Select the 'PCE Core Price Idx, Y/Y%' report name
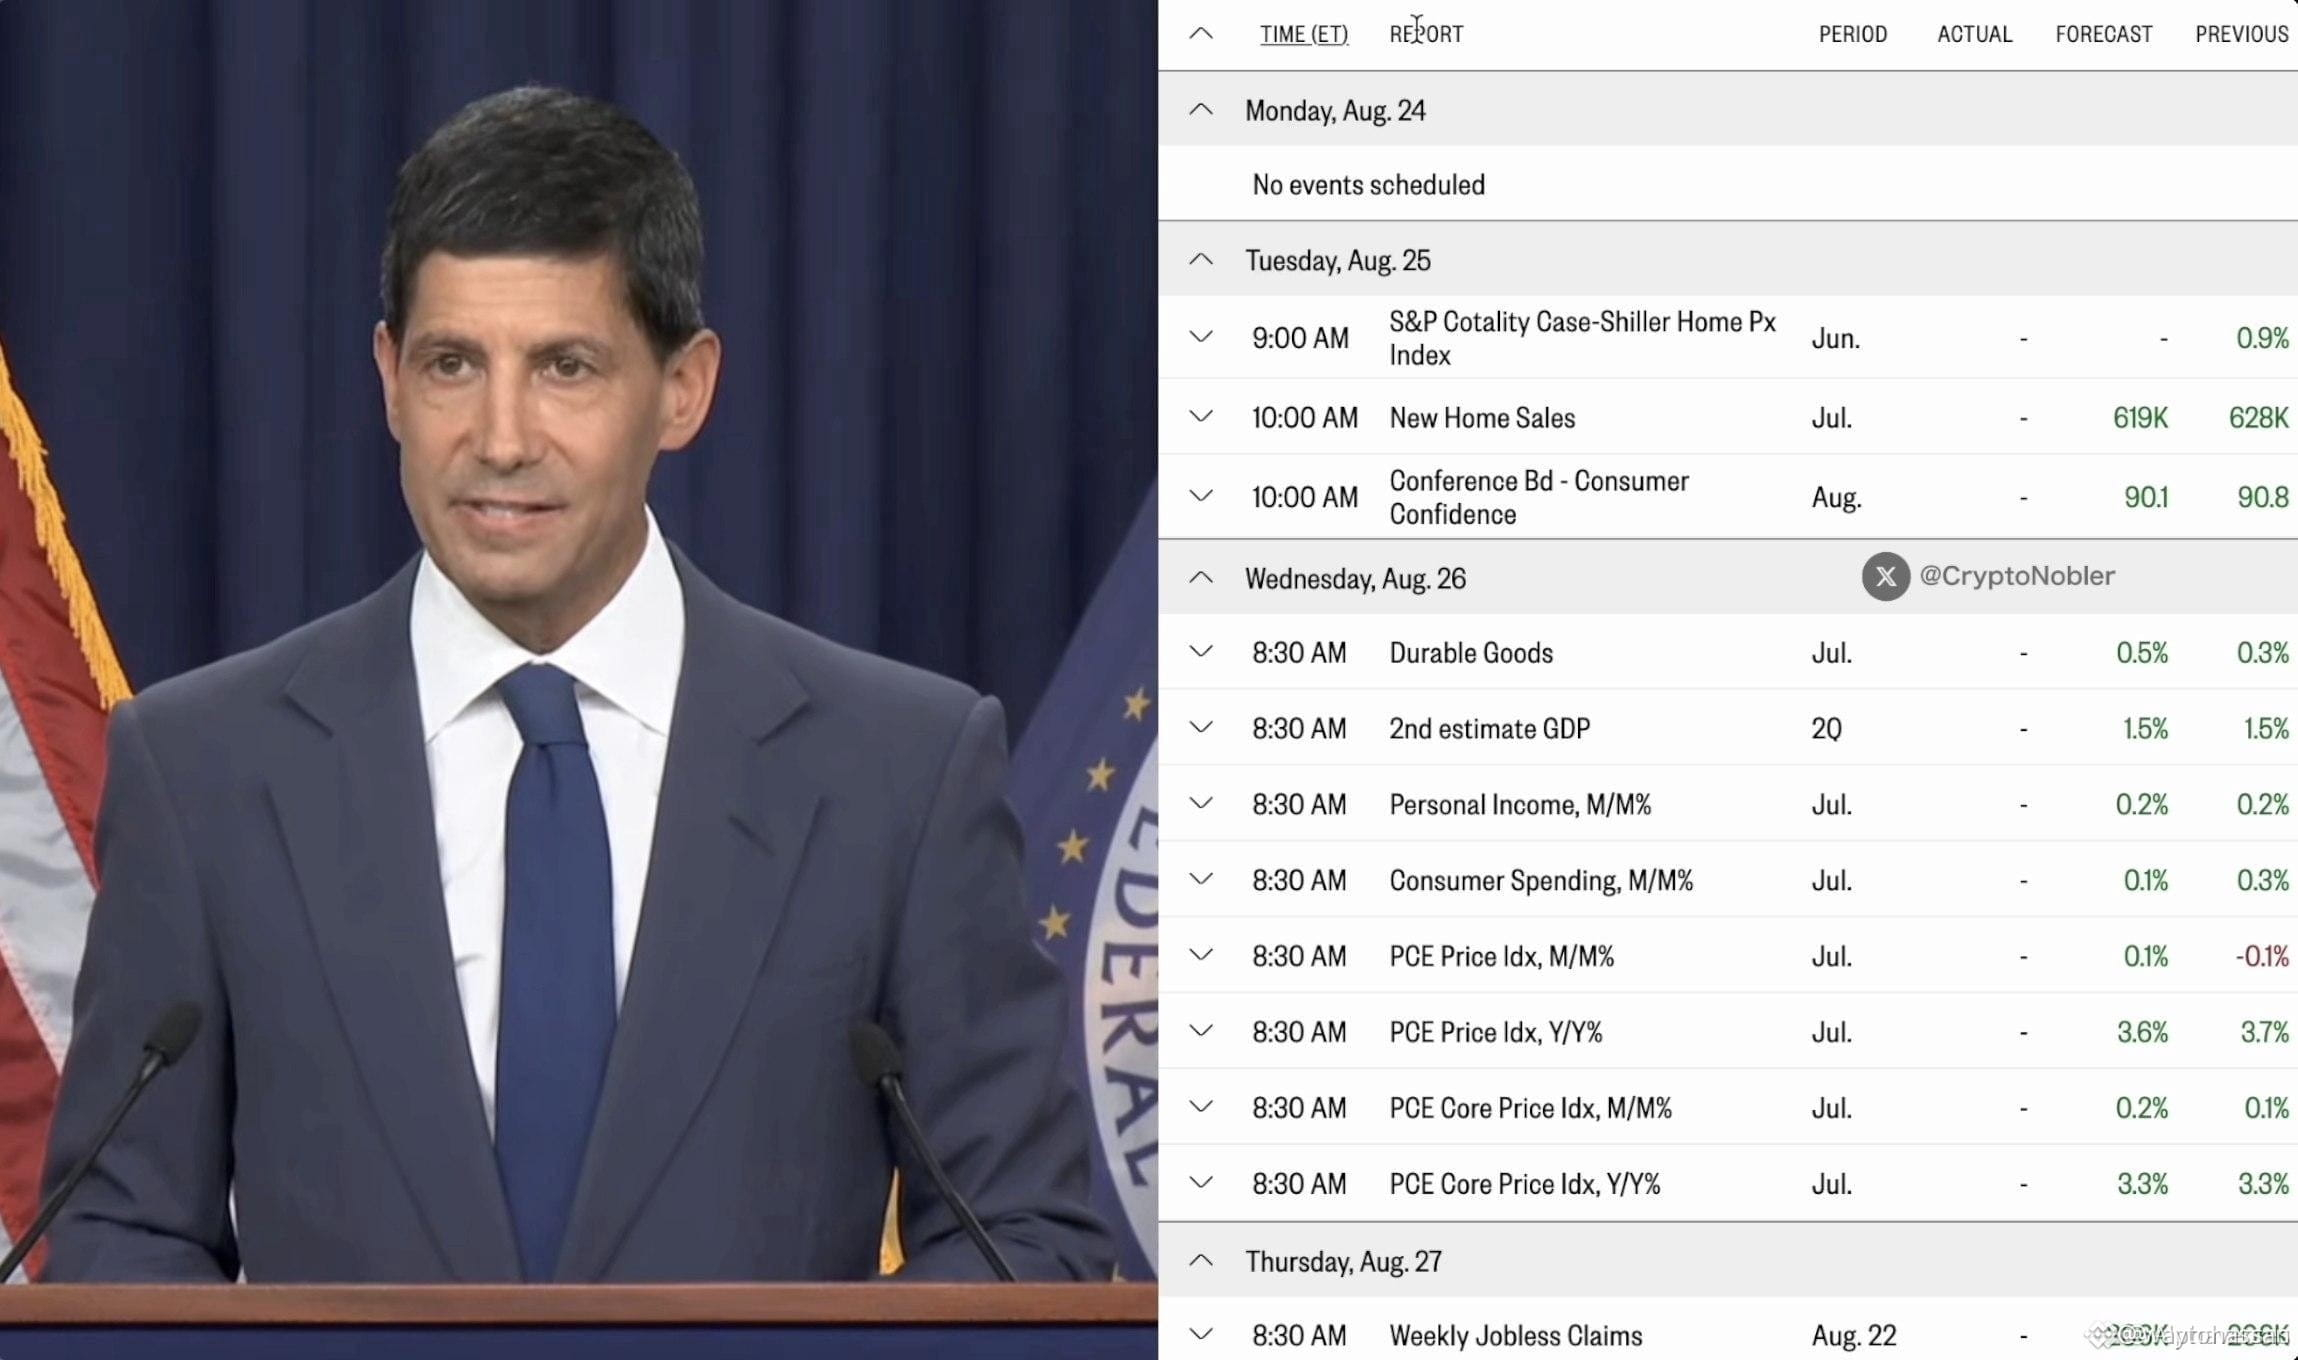The height and width of the screenshot is (1360, 2298). click(x=1524, y=1185)
